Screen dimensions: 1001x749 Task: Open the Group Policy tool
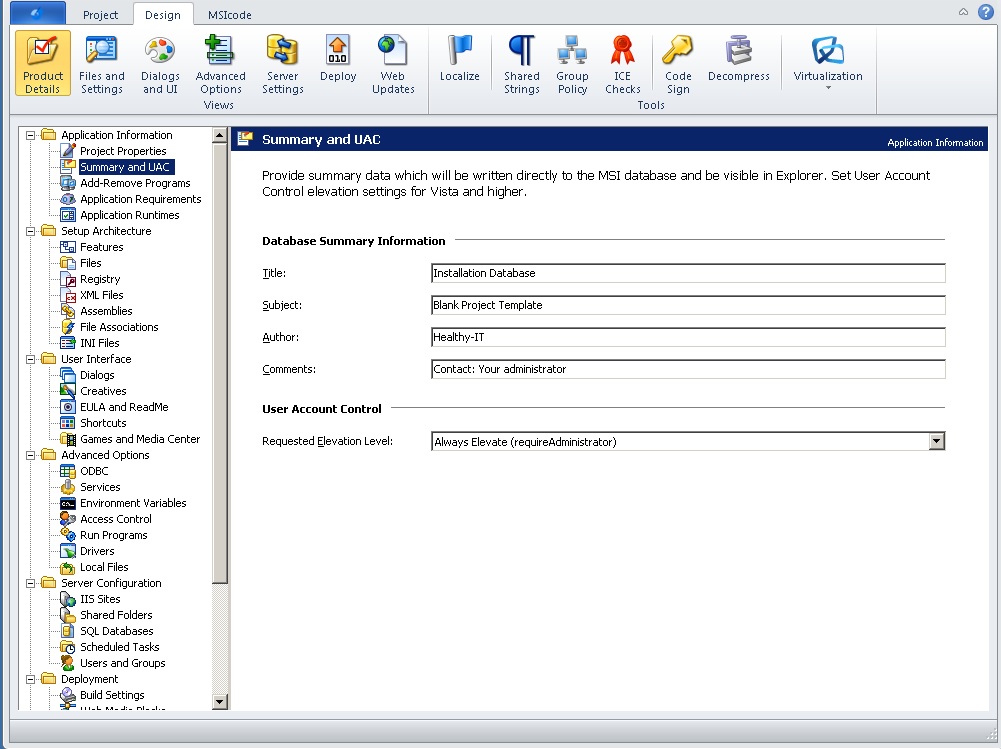coord(572,63)
